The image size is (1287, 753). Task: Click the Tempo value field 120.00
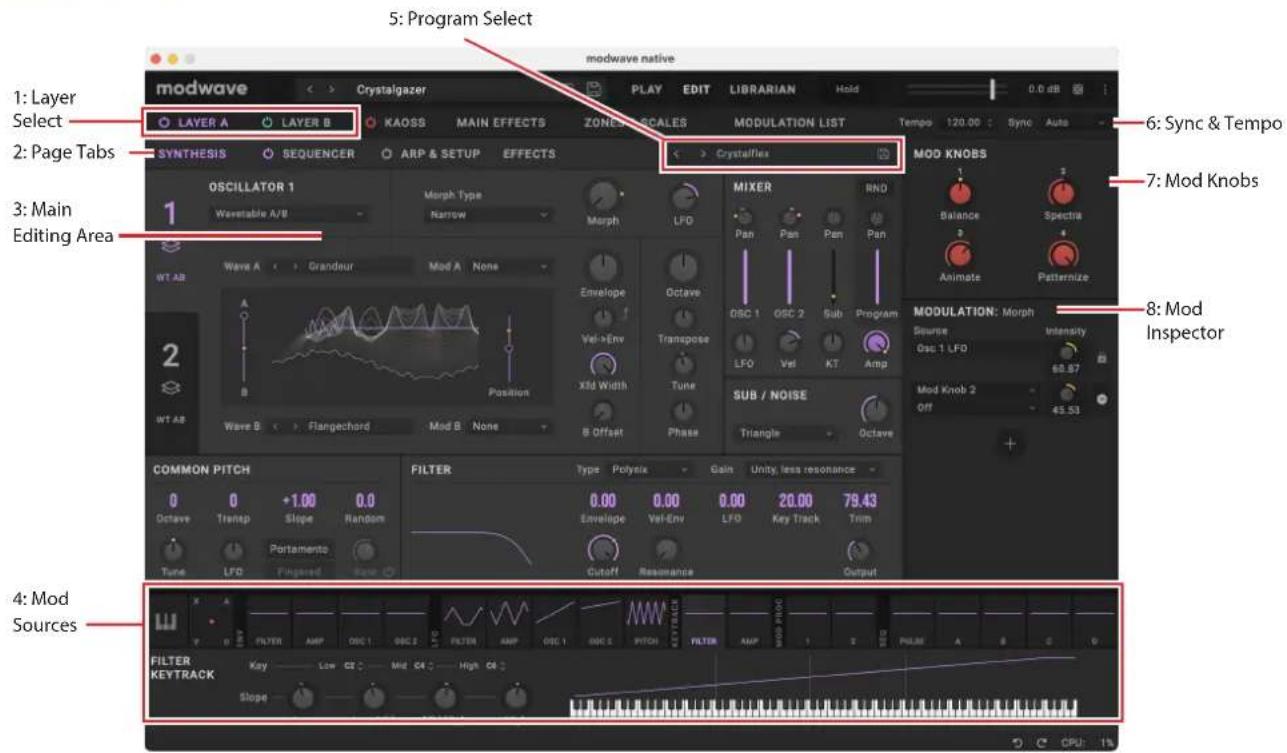(965, 123)
